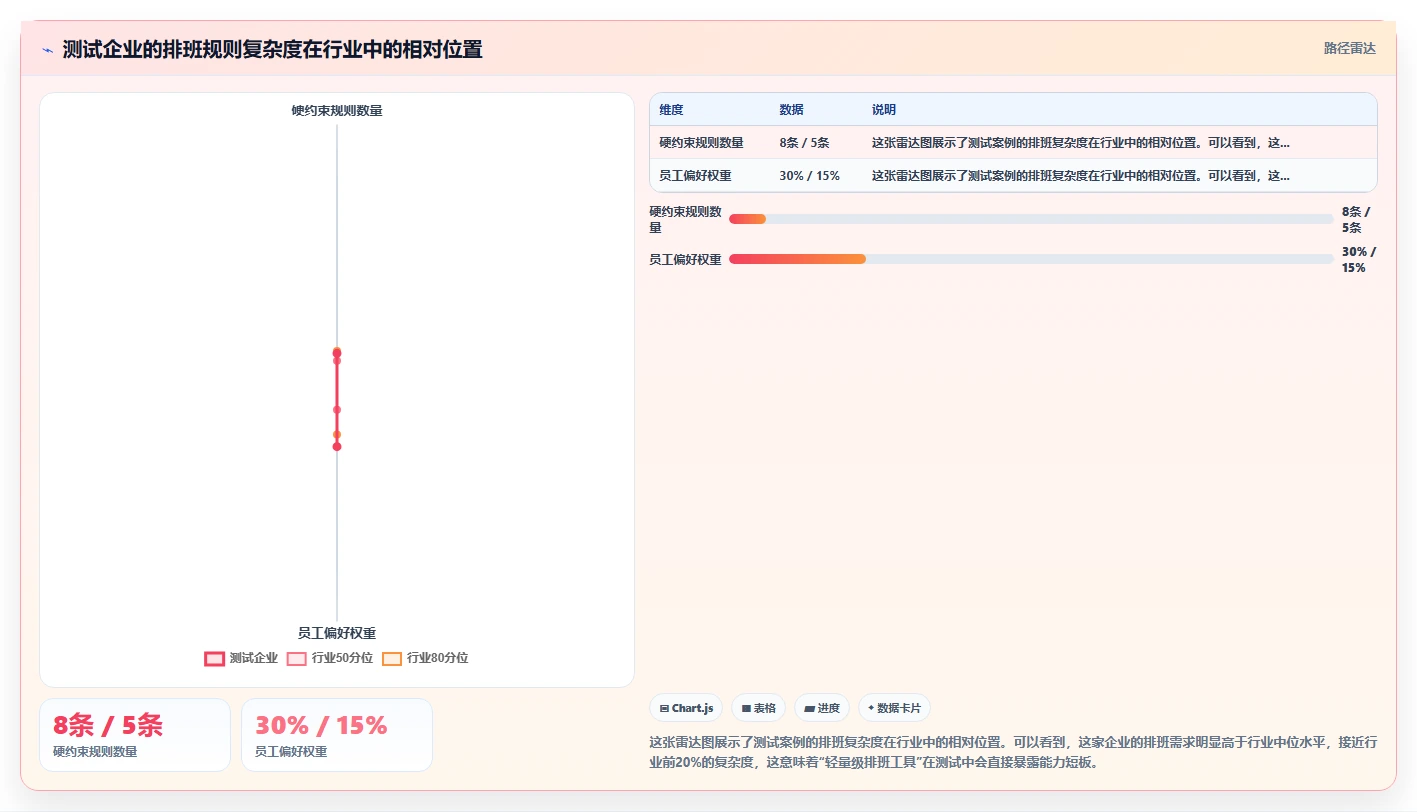Click the bottom data point on radar chart
This screenshot has width=1417, height=812.
coord(337,446)
